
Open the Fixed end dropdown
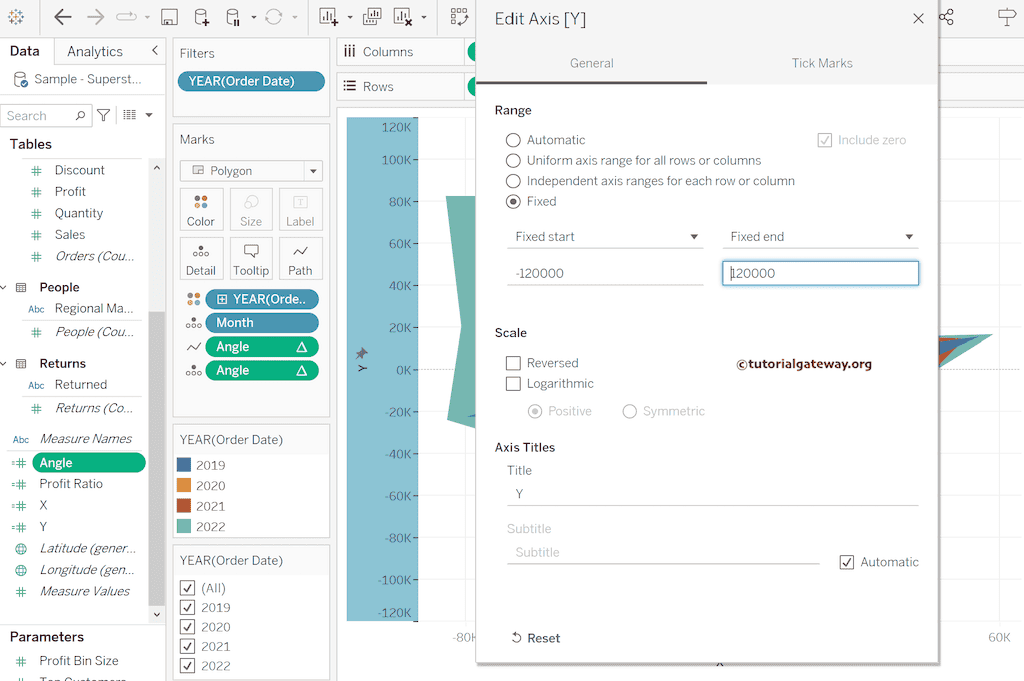(x=820, y=236)
